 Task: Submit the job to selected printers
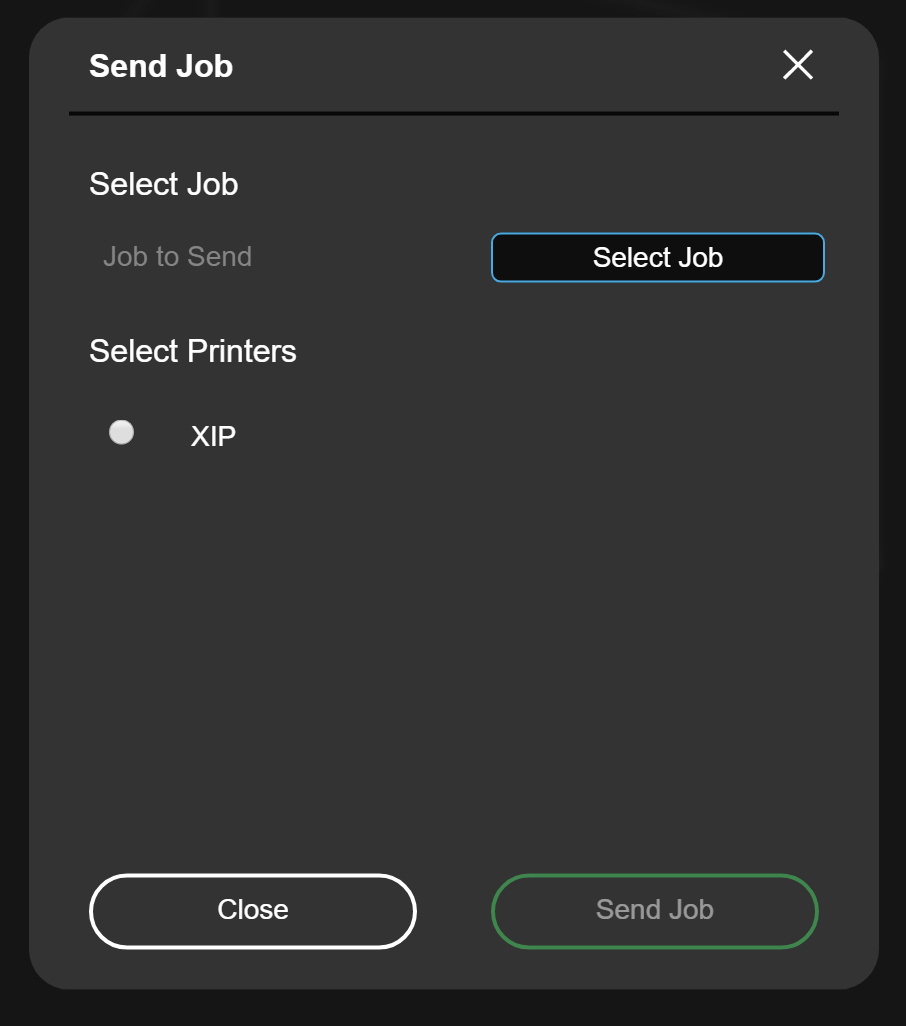click(654, 910)
